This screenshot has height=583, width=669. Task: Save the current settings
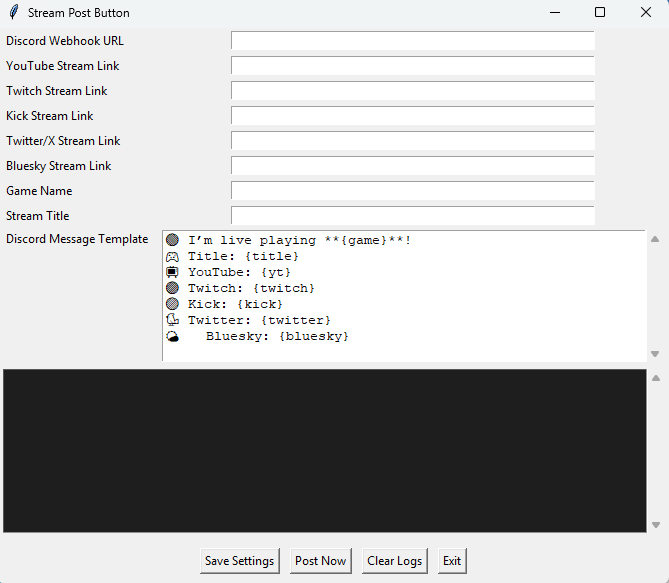pos(240,561)
